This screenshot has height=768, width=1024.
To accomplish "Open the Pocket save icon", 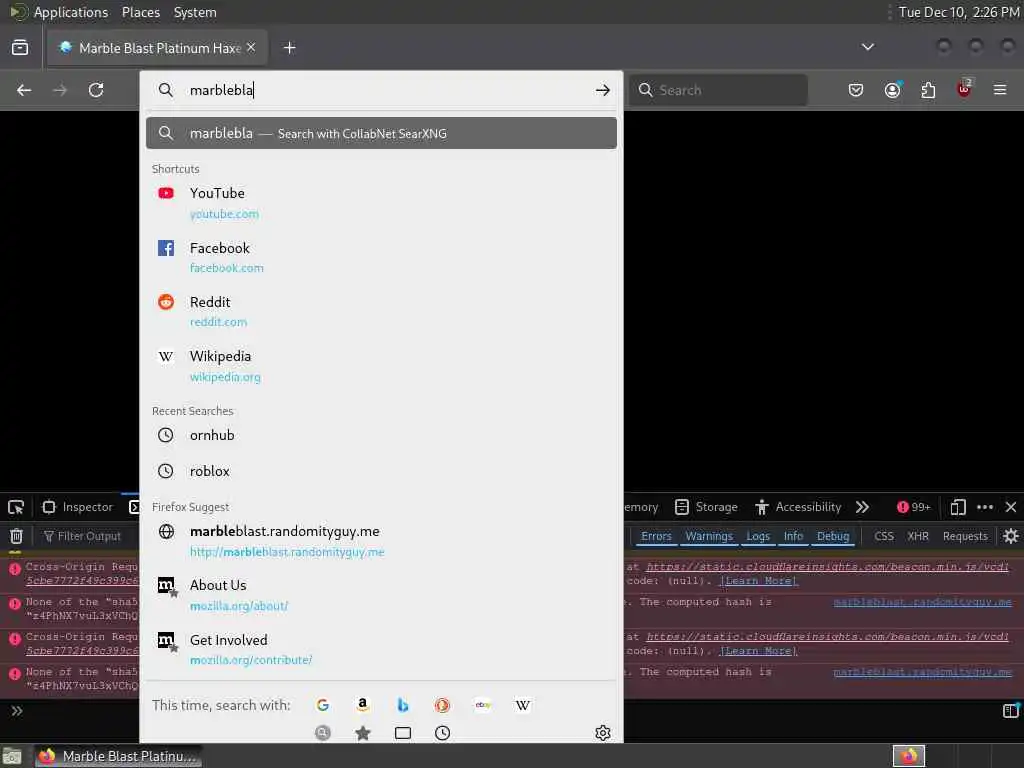I will click(856, 90).
